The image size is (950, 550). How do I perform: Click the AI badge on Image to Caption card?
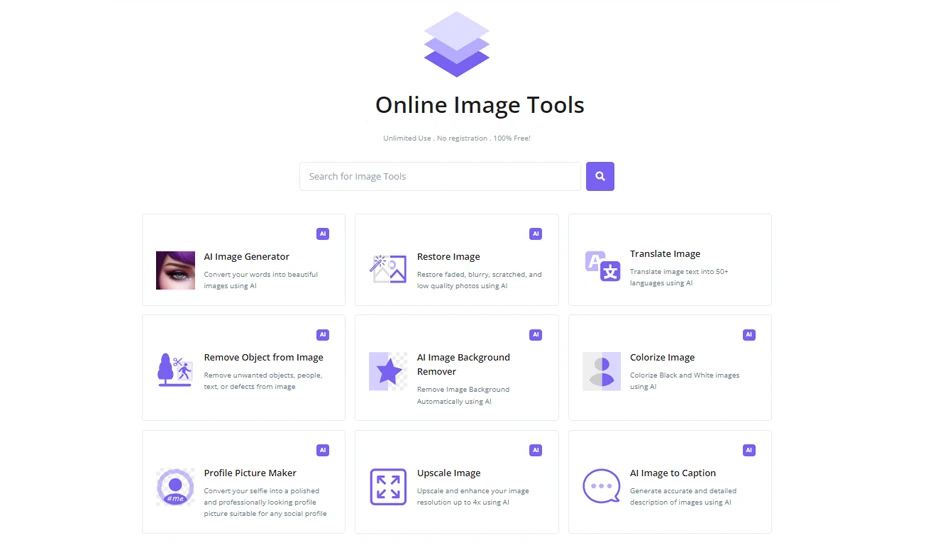click(749, 450)
